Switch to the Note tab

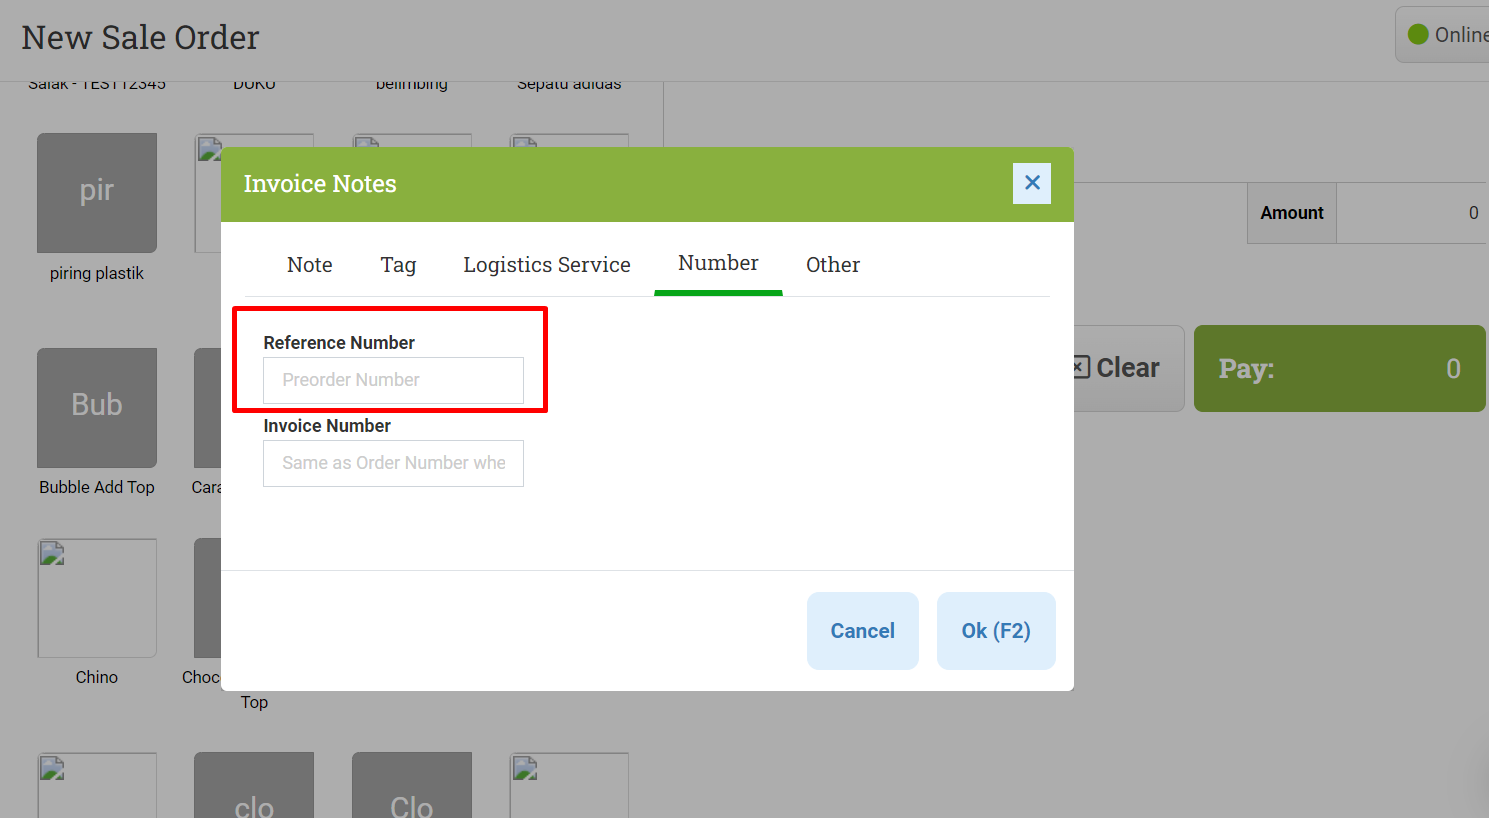(310, 265)
